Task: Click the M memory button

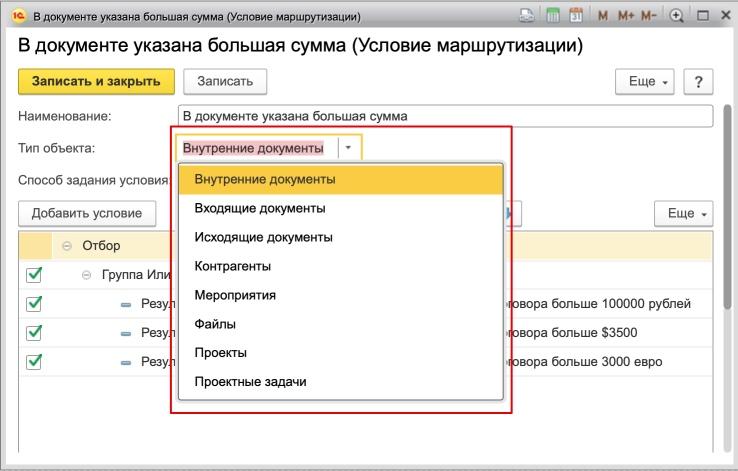Action: point(603,17)
